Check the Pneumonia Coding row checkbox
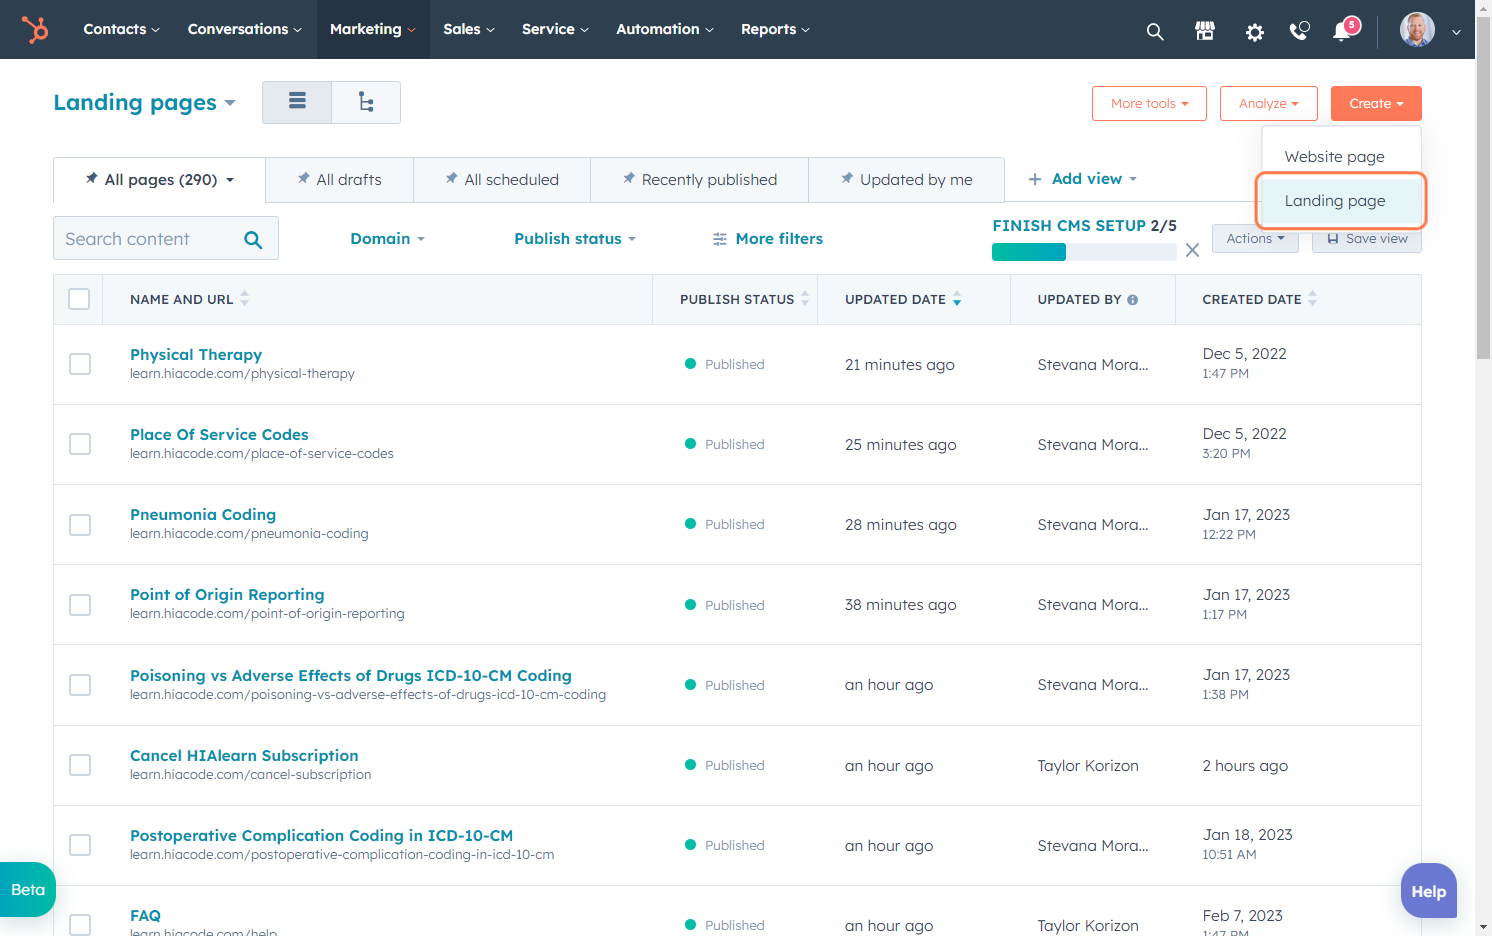The image size is (1492, 936). point(80,525)
